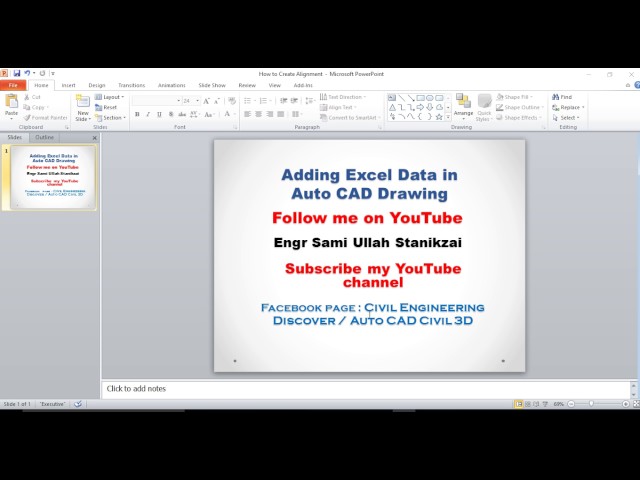Justify the text
The height and width of the screenshot is (480, 640).
pos(280,114)
